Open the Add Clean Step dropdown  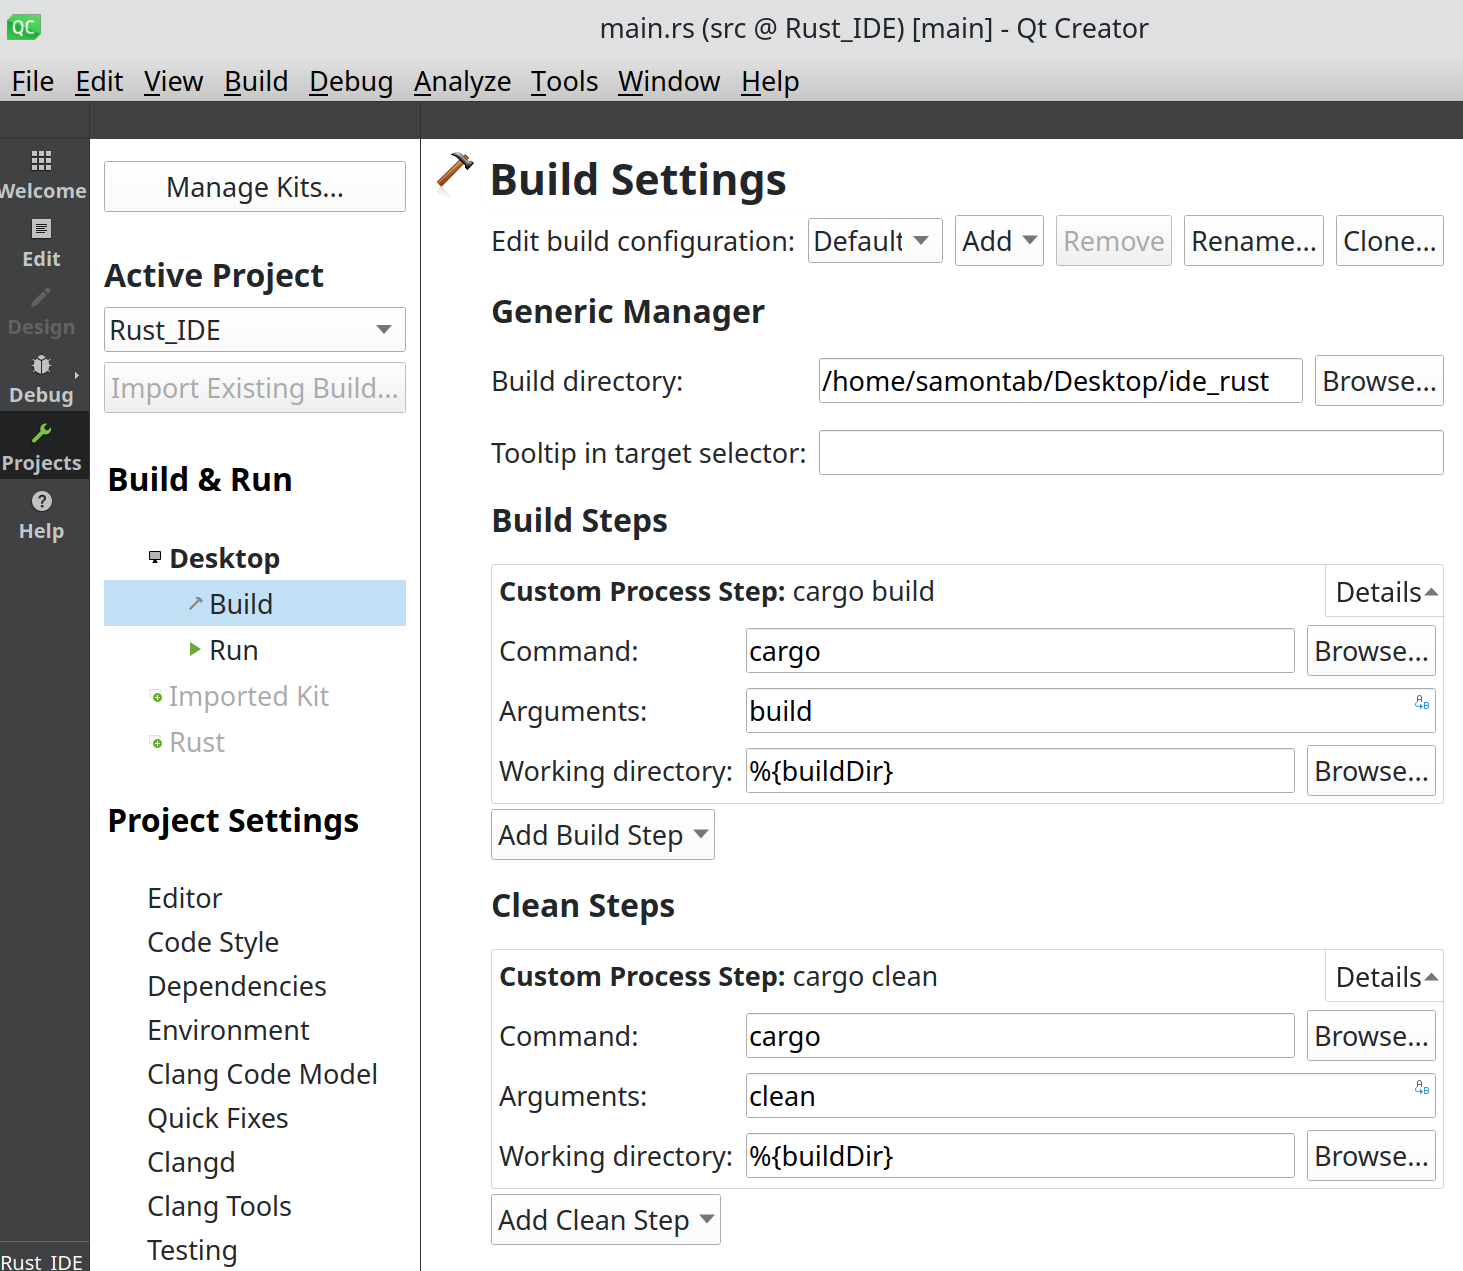click(x=606, y=1220)
